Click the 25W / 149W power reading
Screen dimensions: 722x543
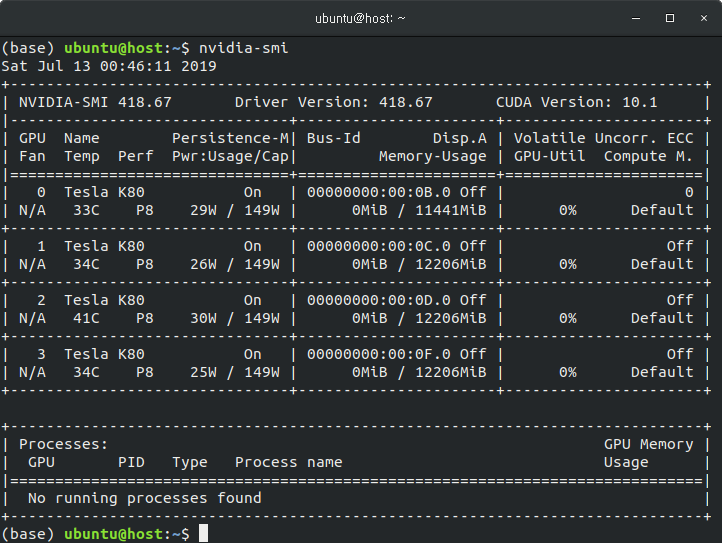point(235,372)
